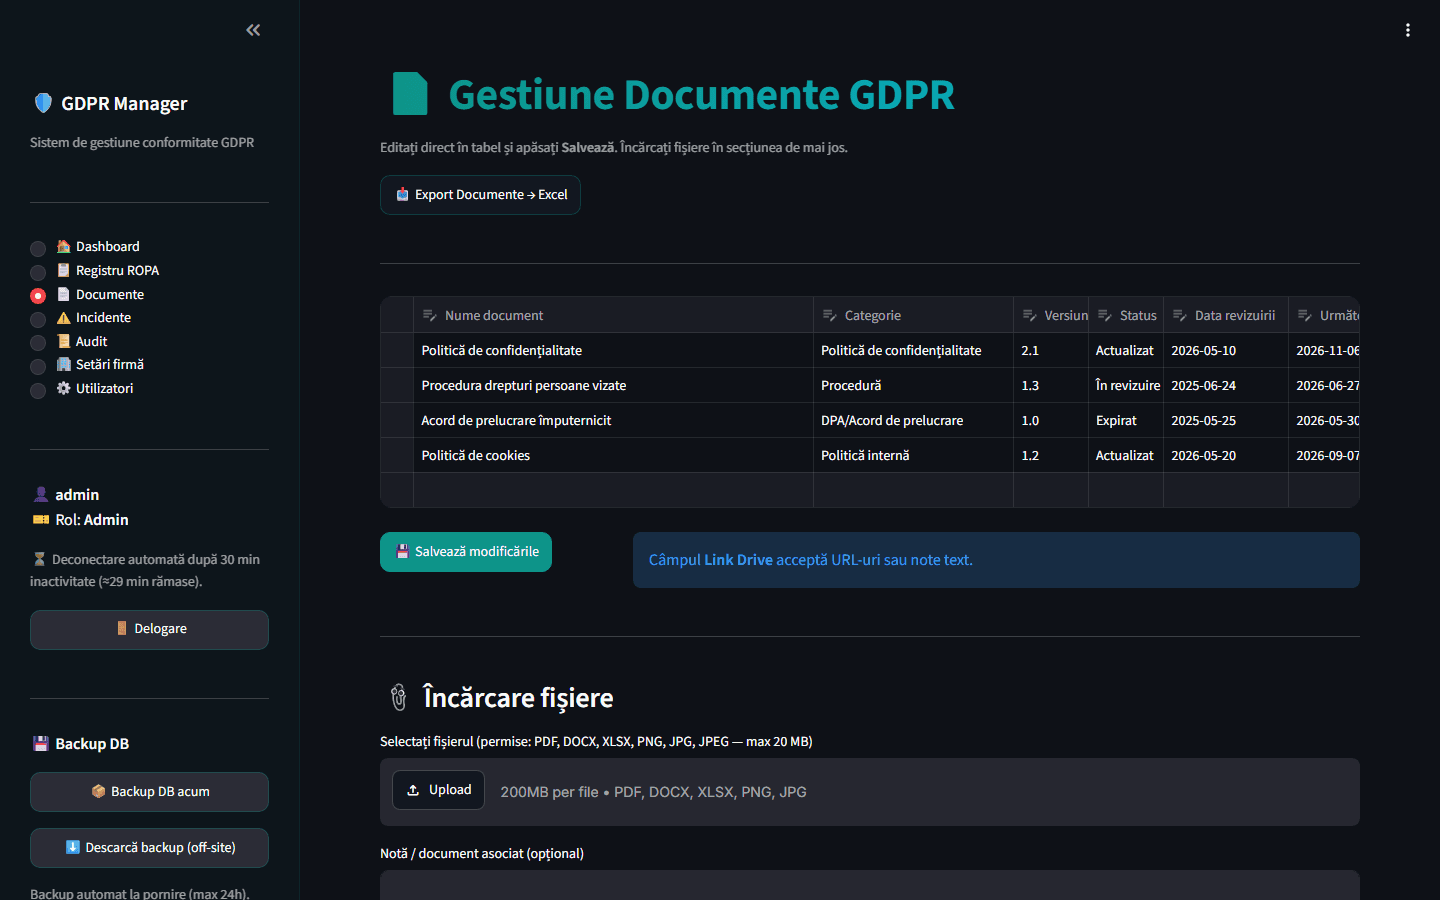Click Export Documente to Excel button

click(x=480, y=195)
